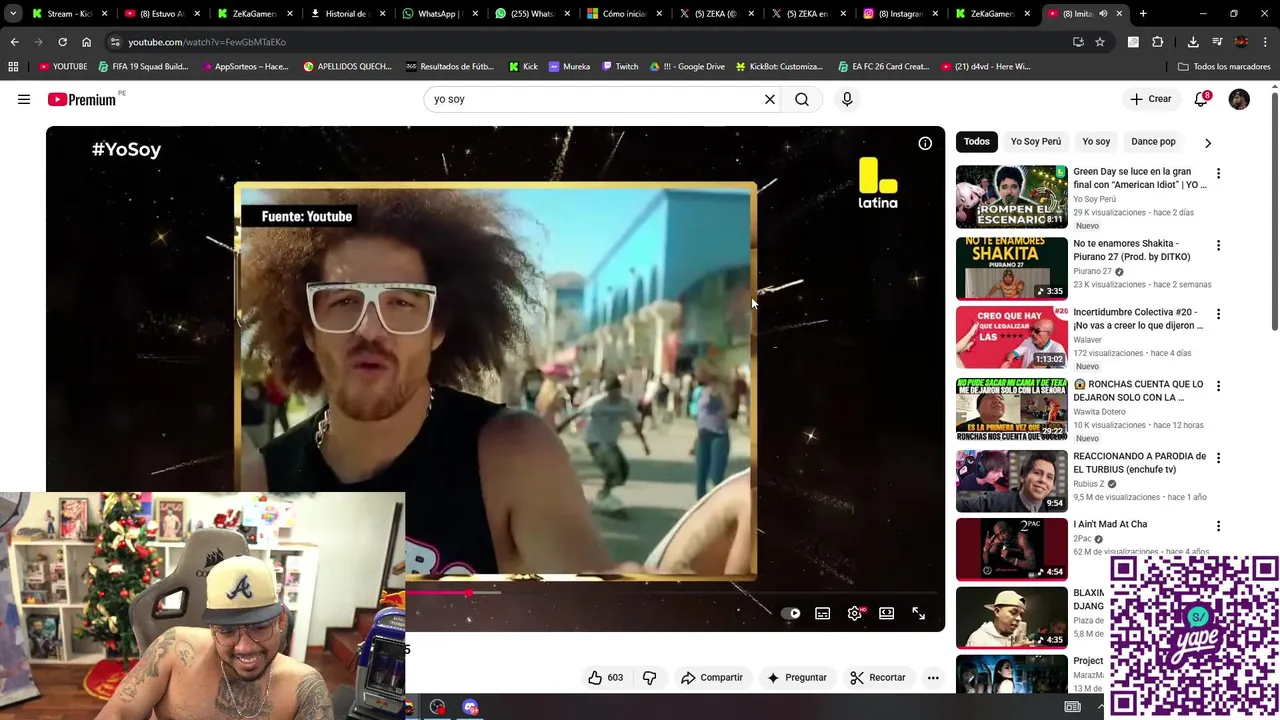Open player settings gear

point(855,614)
